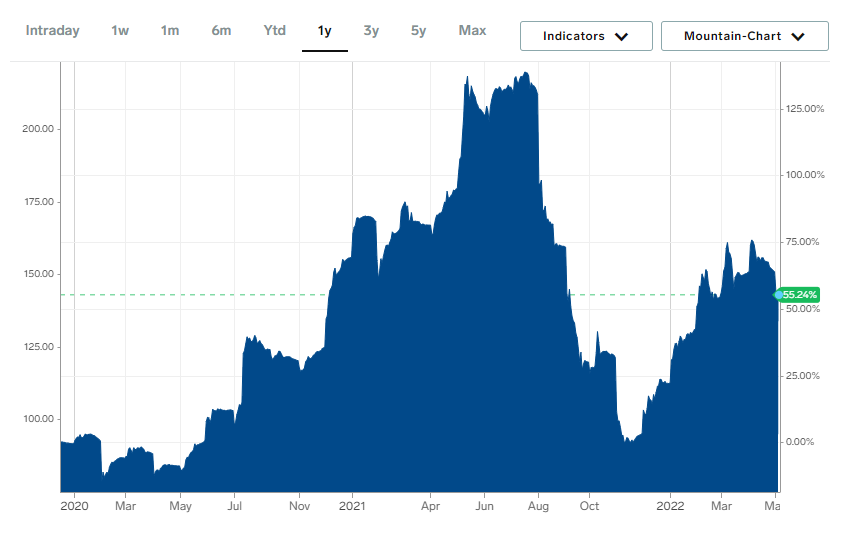Screen dimensions: 846x536
Task: Open the Indicators dropdown
Action: click(x=585, y=36)
